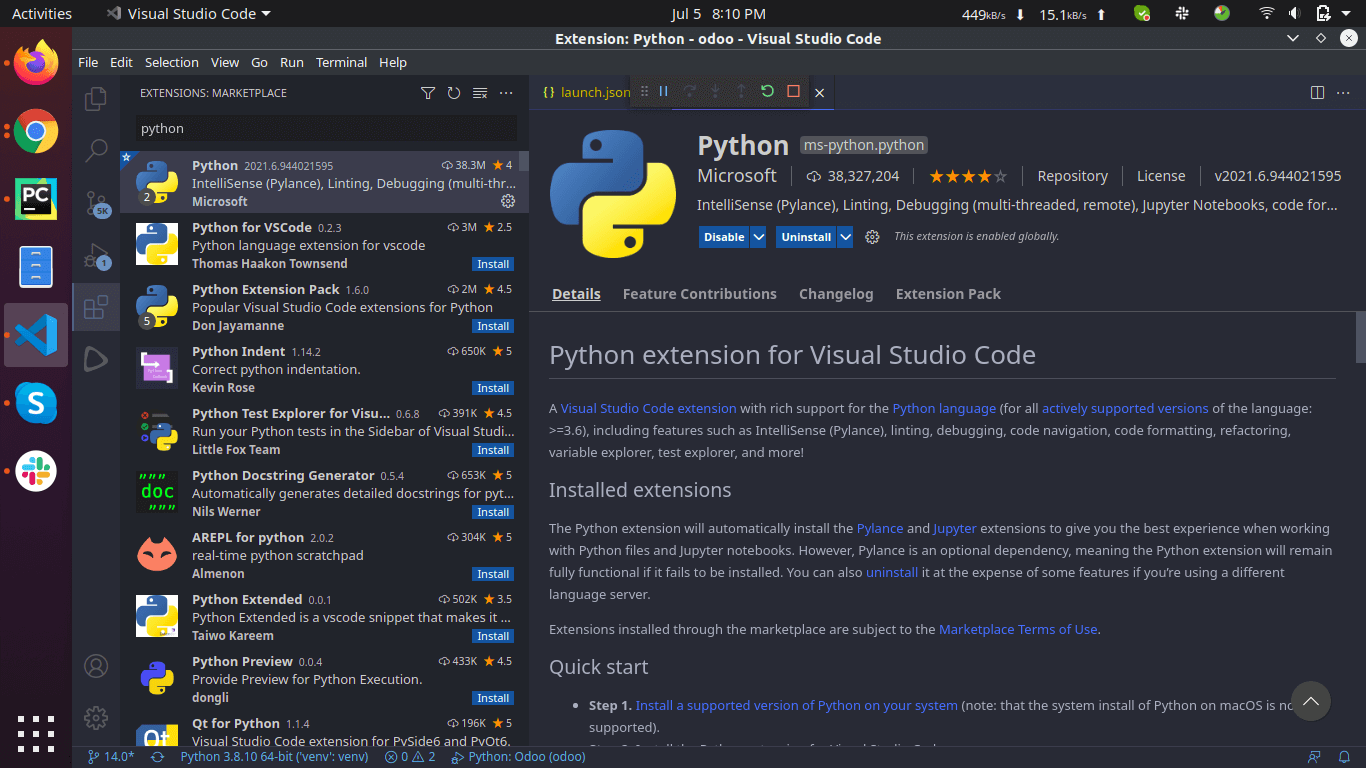1366x768 pixels.
Task: Open manage gear next to Uninstall button
Action: [x=872, y=237]
